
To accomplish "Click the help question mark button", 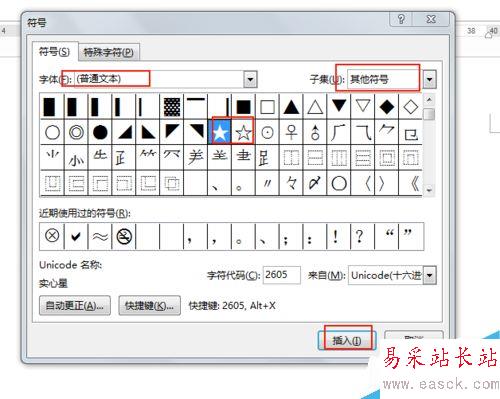I will (401, 19).
